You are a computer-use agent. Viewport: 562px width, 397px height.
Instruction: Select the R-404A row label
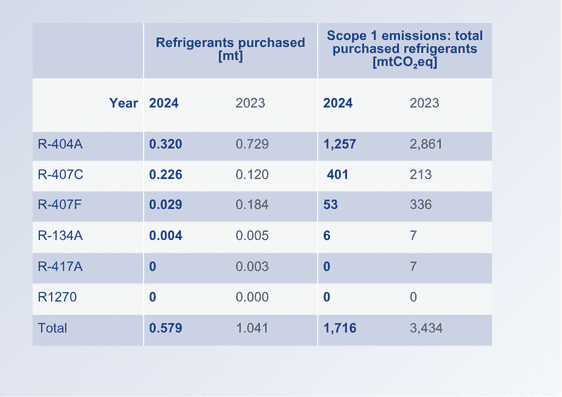[x=60, y=144]
